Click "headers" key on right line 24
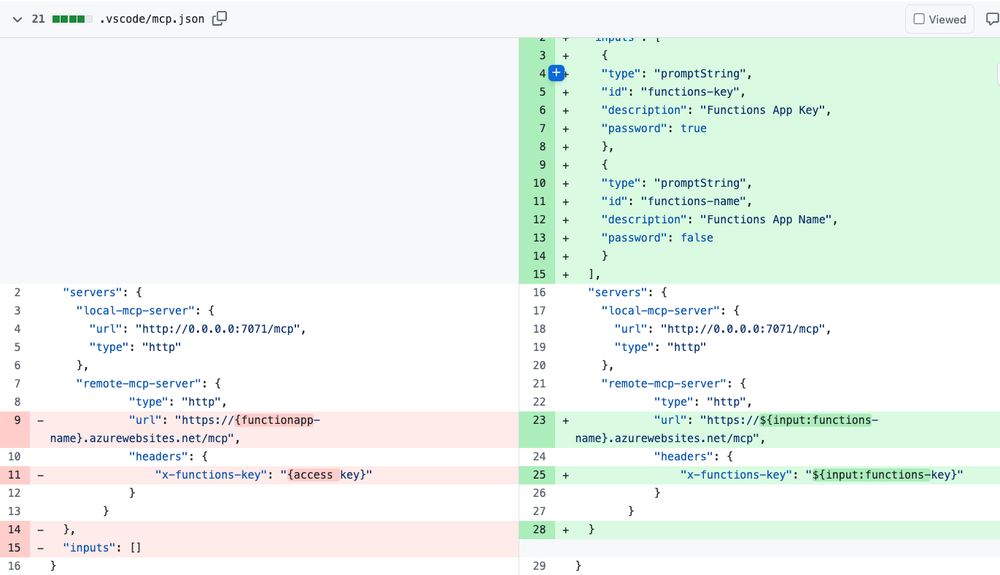 pyautogui.click(x=684, y=456)
